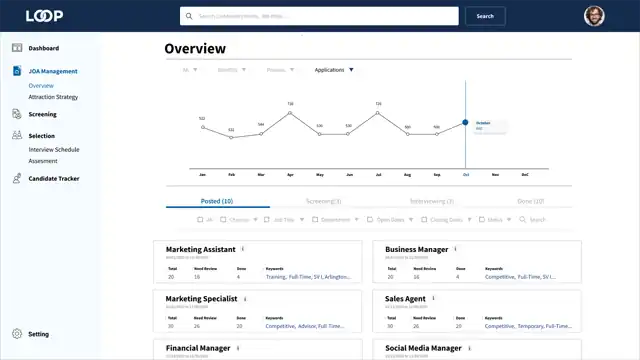Image resolution: width=640 pixels, height=360 pixels.
Task: Click info icon beside Social Media Manager
Action: click(469, 348)
